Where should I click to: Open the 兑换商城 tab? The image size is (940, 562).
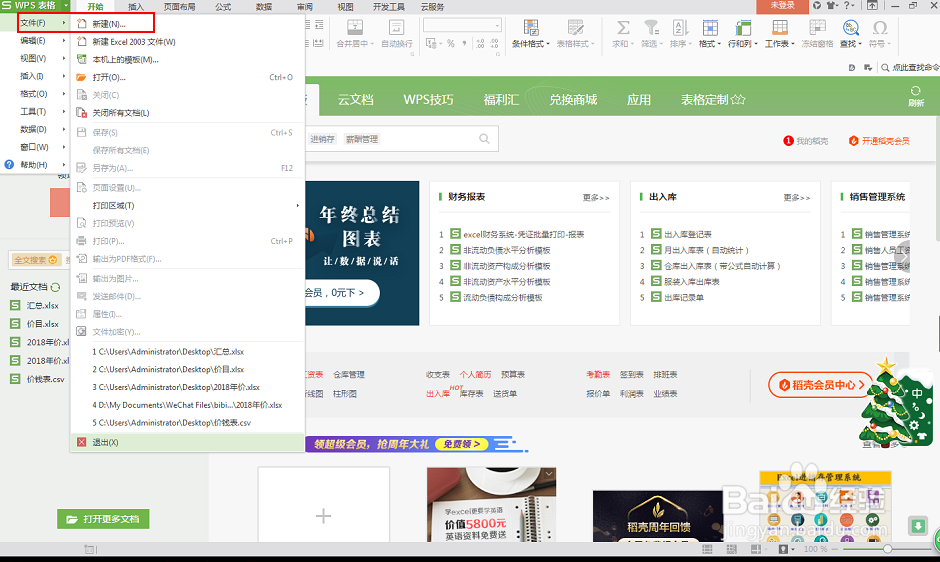point(573,100)
